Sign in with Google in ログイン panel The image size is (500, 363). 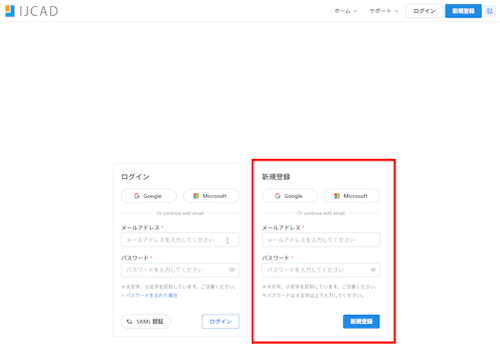149,196
